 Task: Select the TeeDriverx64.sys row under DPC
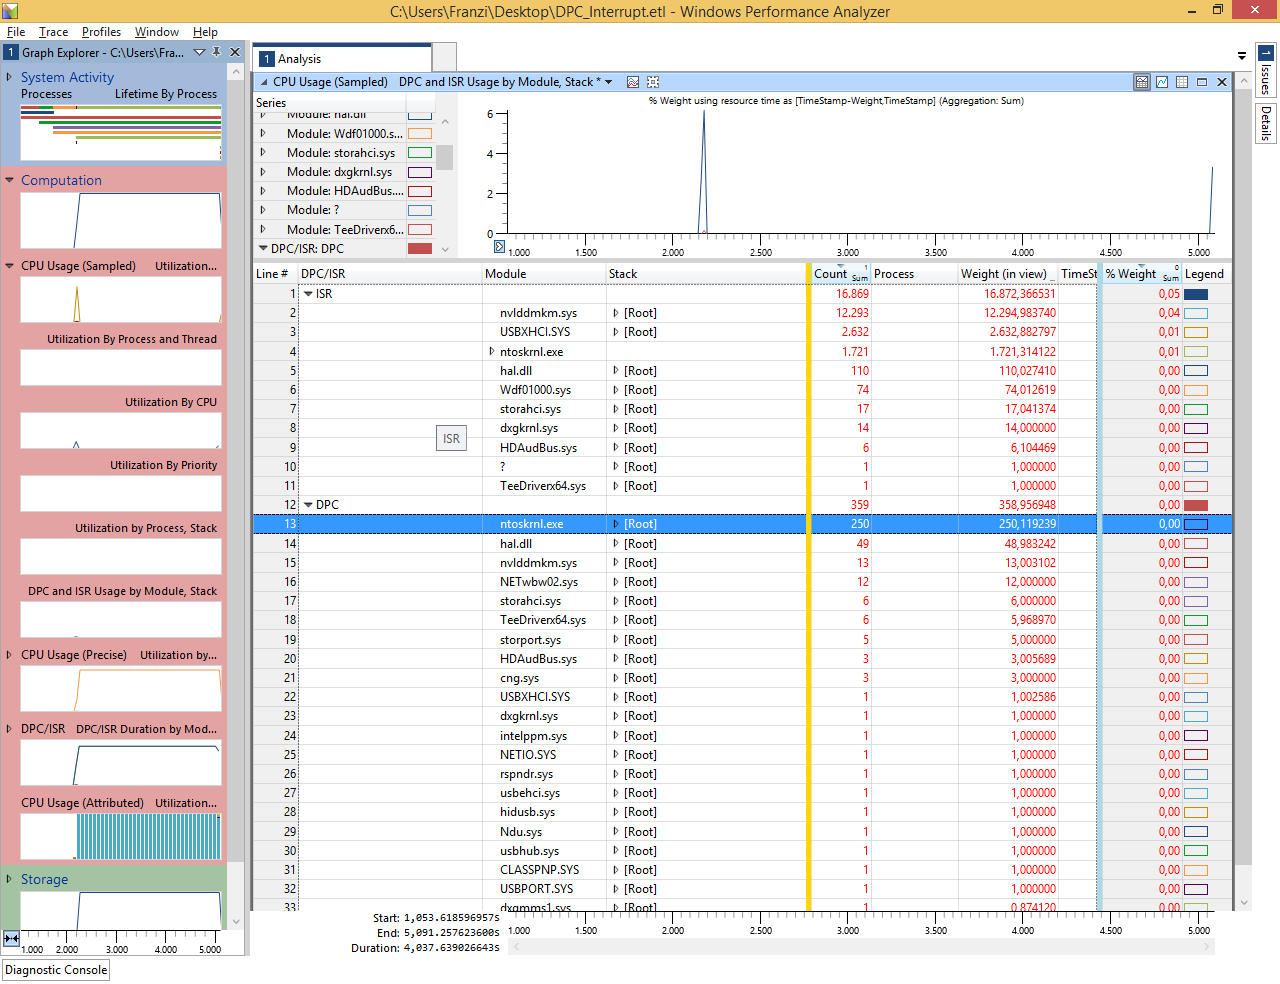pyautogui.click(x=742, y=620)
